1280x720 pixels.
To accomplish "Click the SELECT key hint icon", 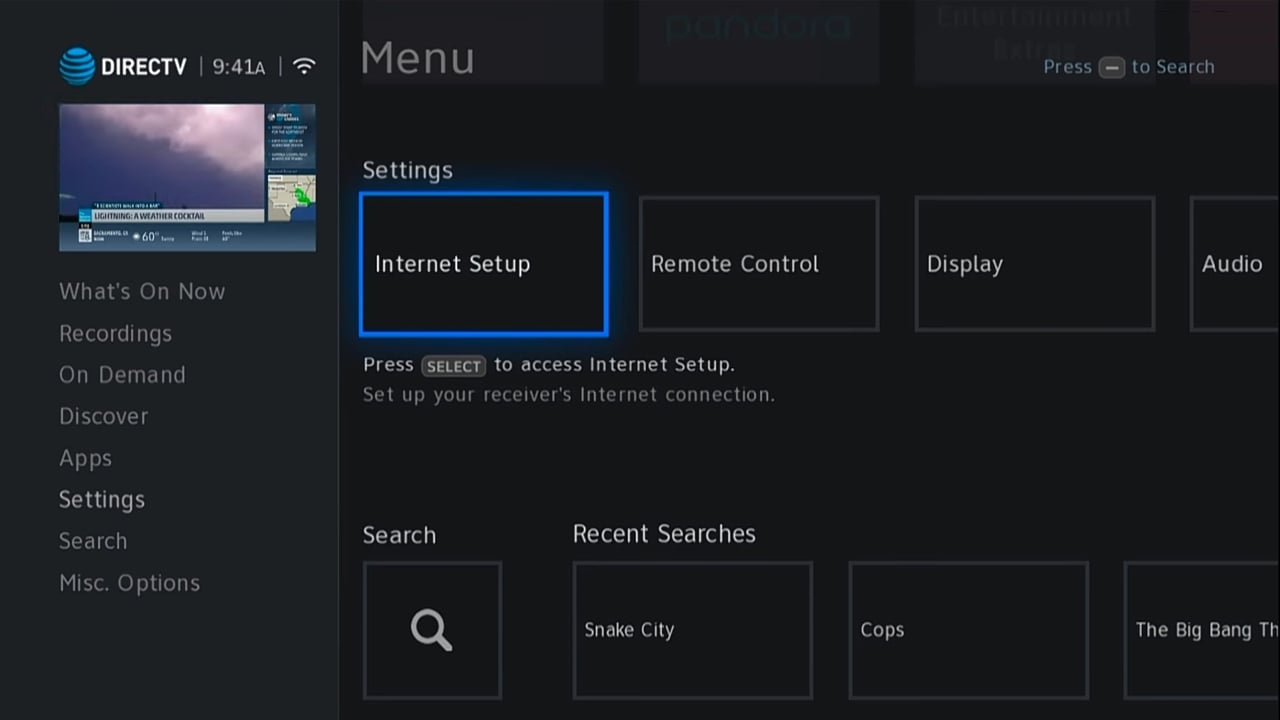I will [453, 366].
